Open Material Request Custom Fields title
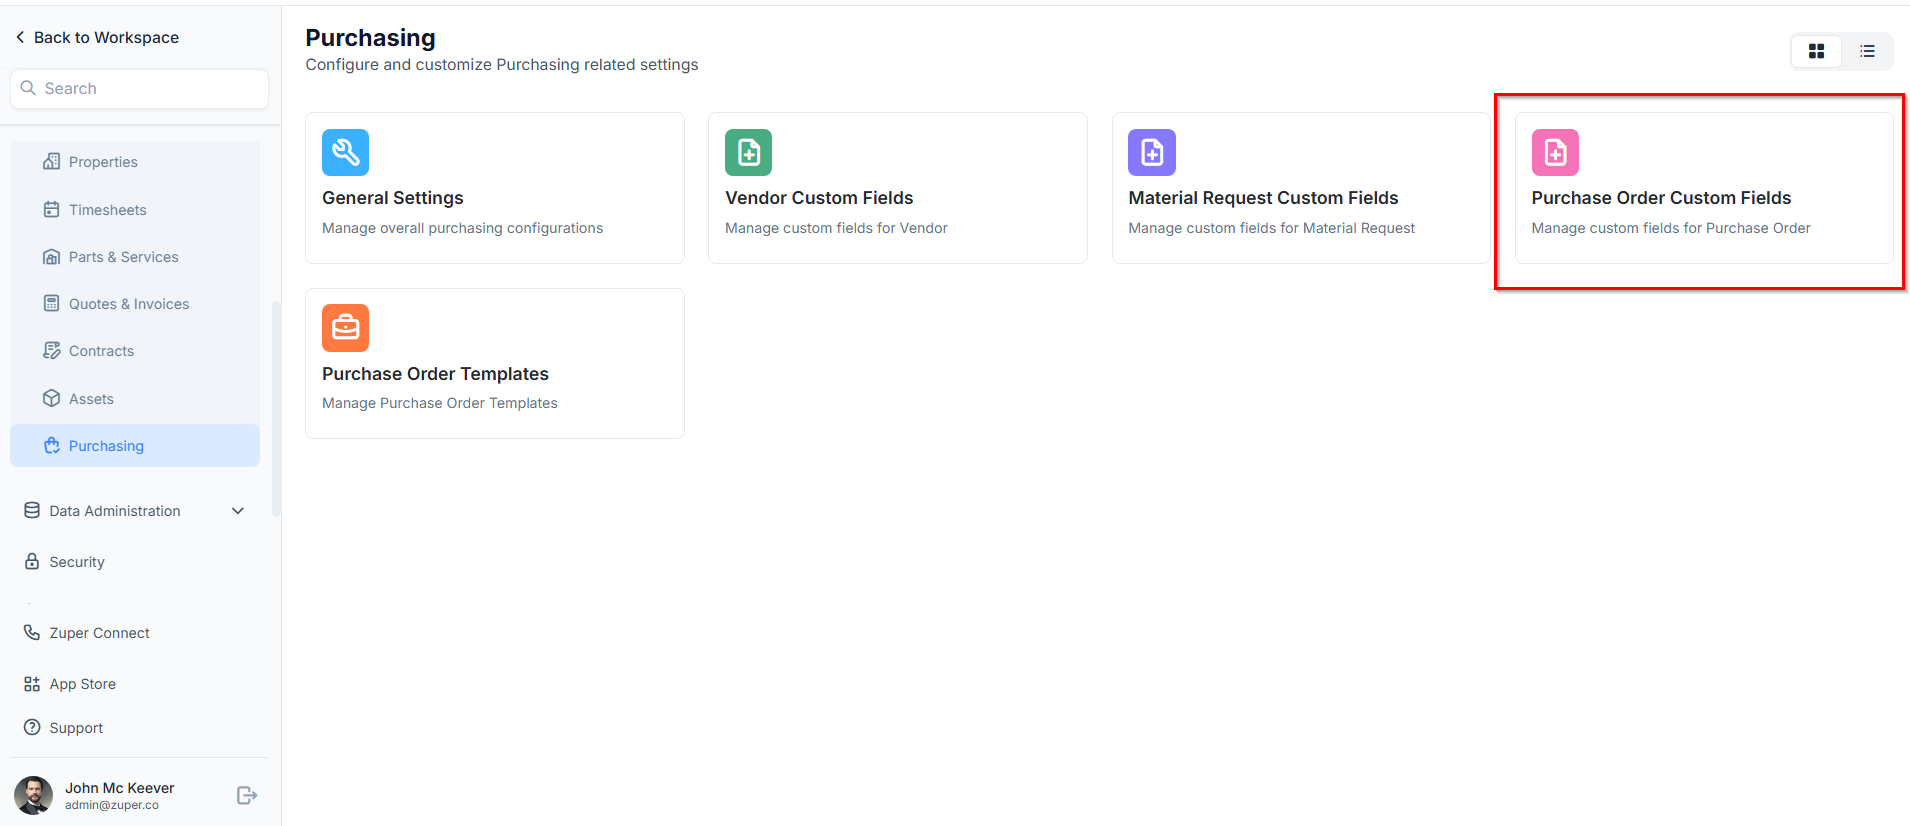Screen dimensions: 1910x826 [x=1263, y=198]
